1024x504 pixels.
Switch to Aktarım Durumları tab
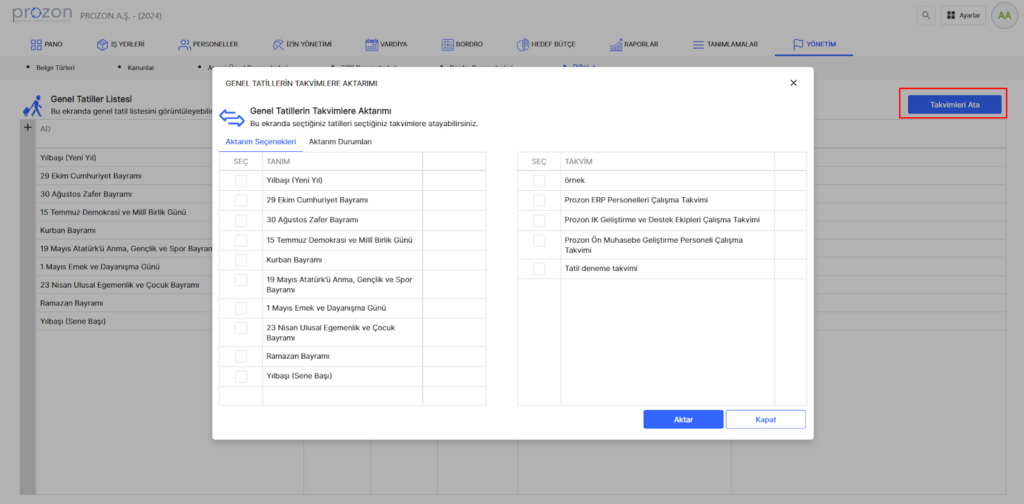(340, 142)
